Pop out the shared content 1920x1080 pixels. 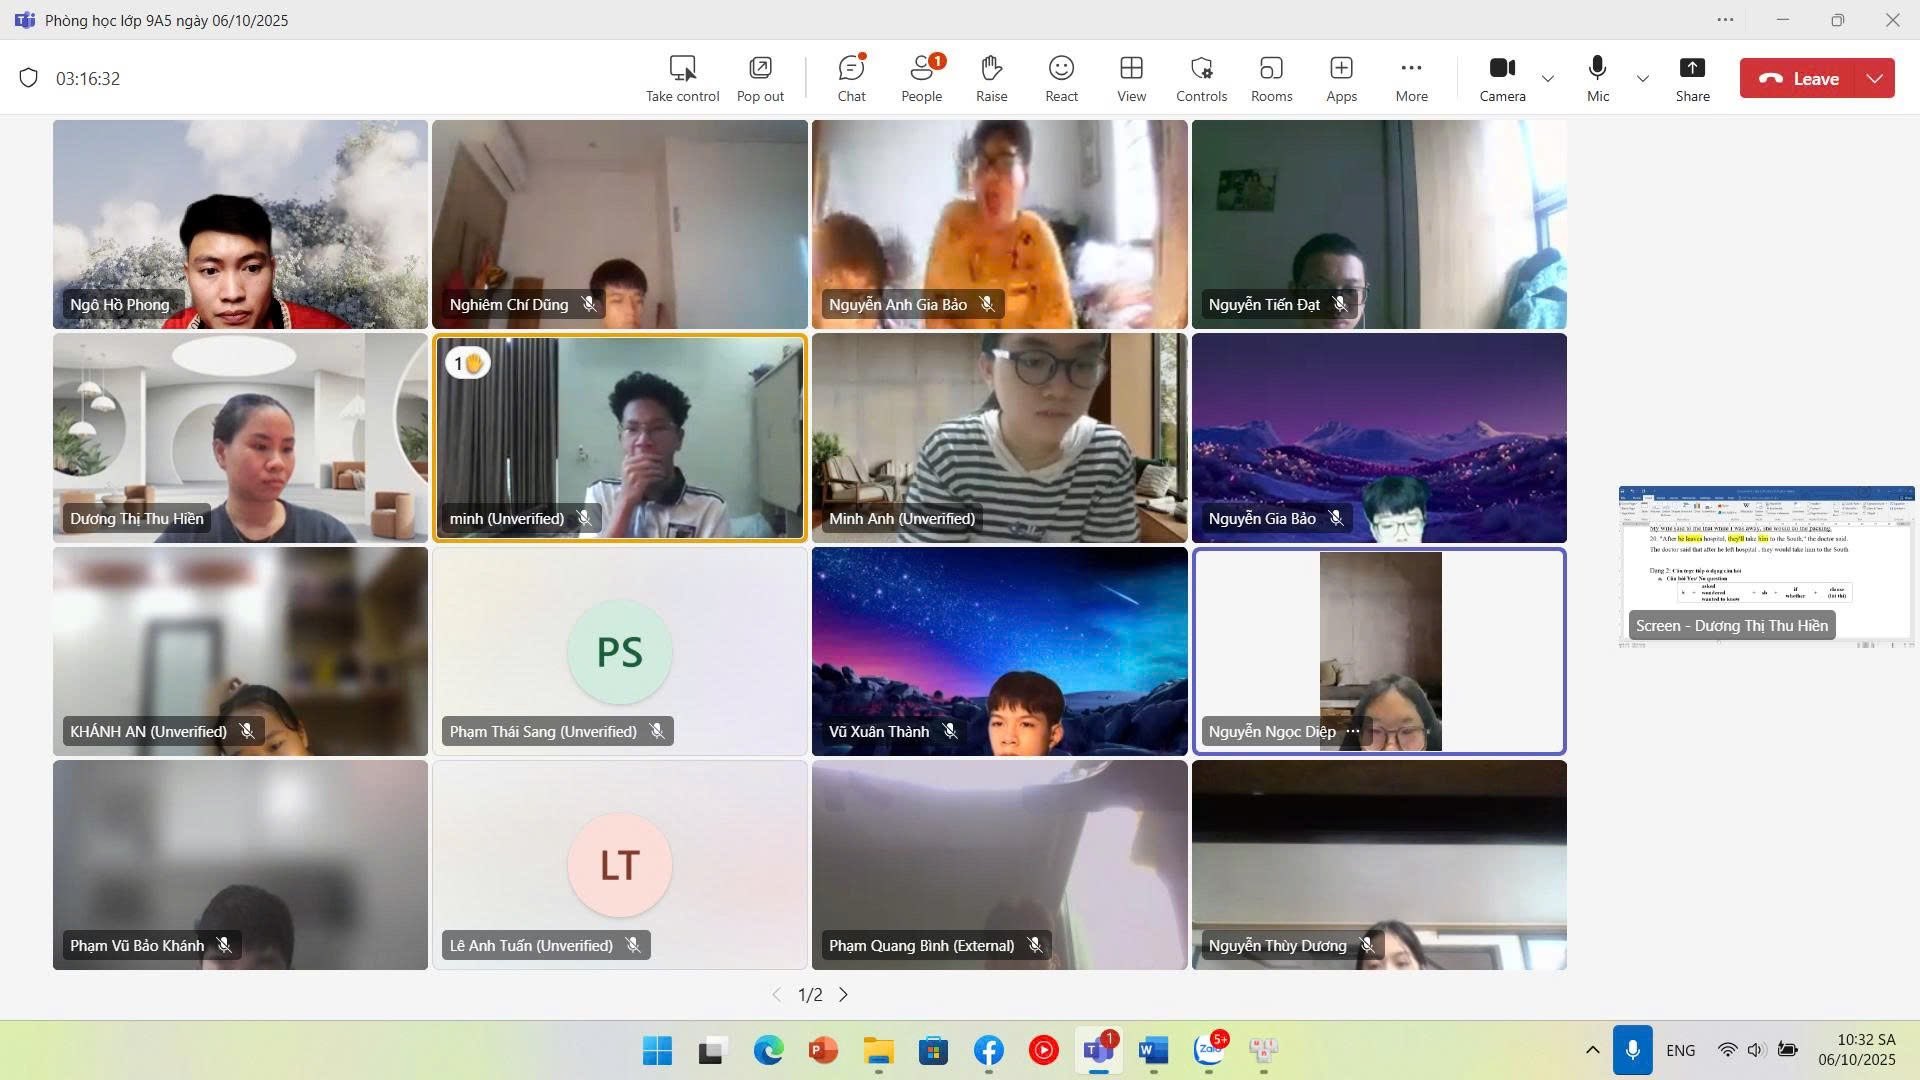click(x=760, y=78)
